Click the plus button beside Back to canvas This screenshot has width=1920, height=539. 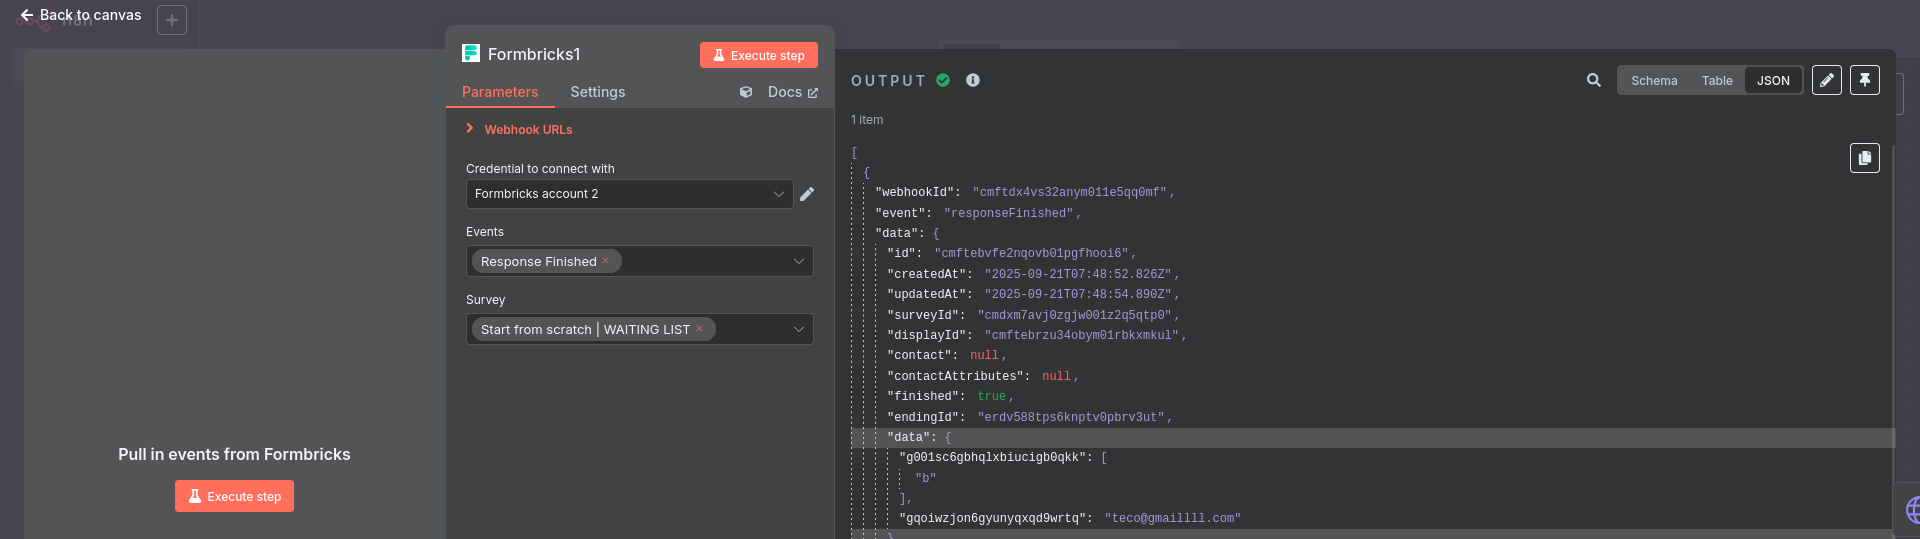pyautogui.click(x=172, y=20)
